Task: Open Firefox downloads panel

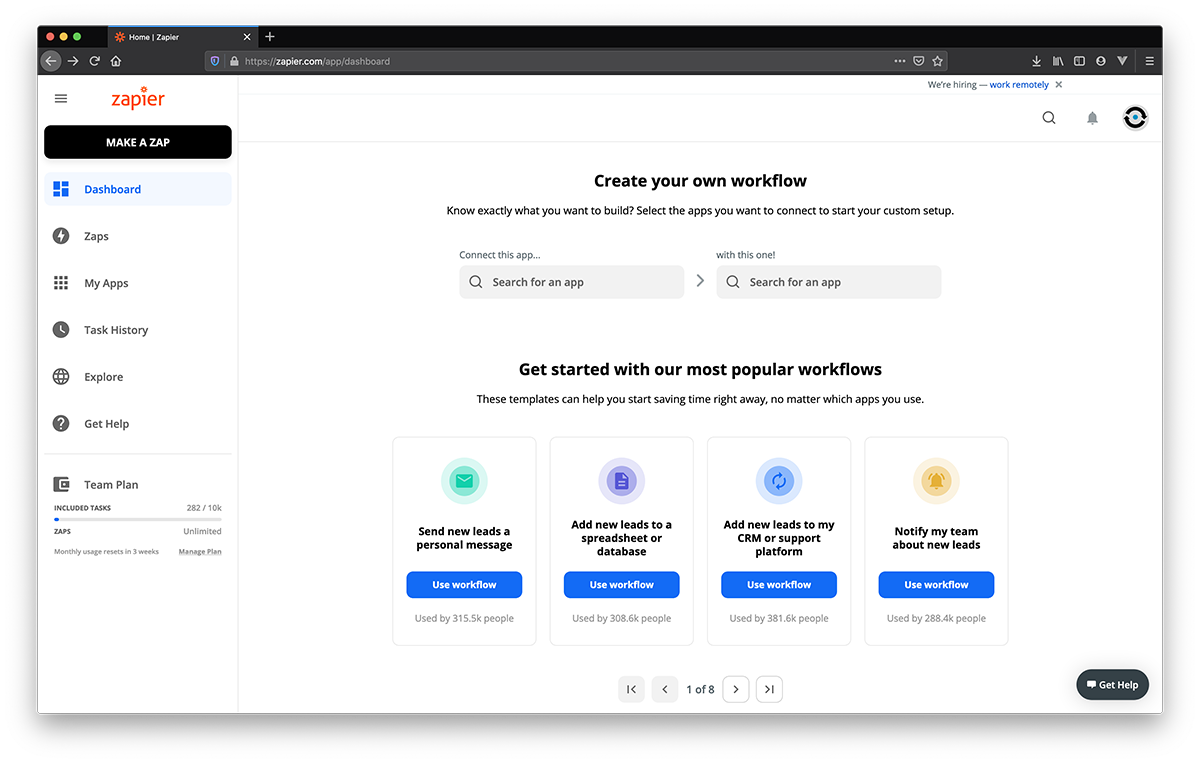Action: [1036, 61]
